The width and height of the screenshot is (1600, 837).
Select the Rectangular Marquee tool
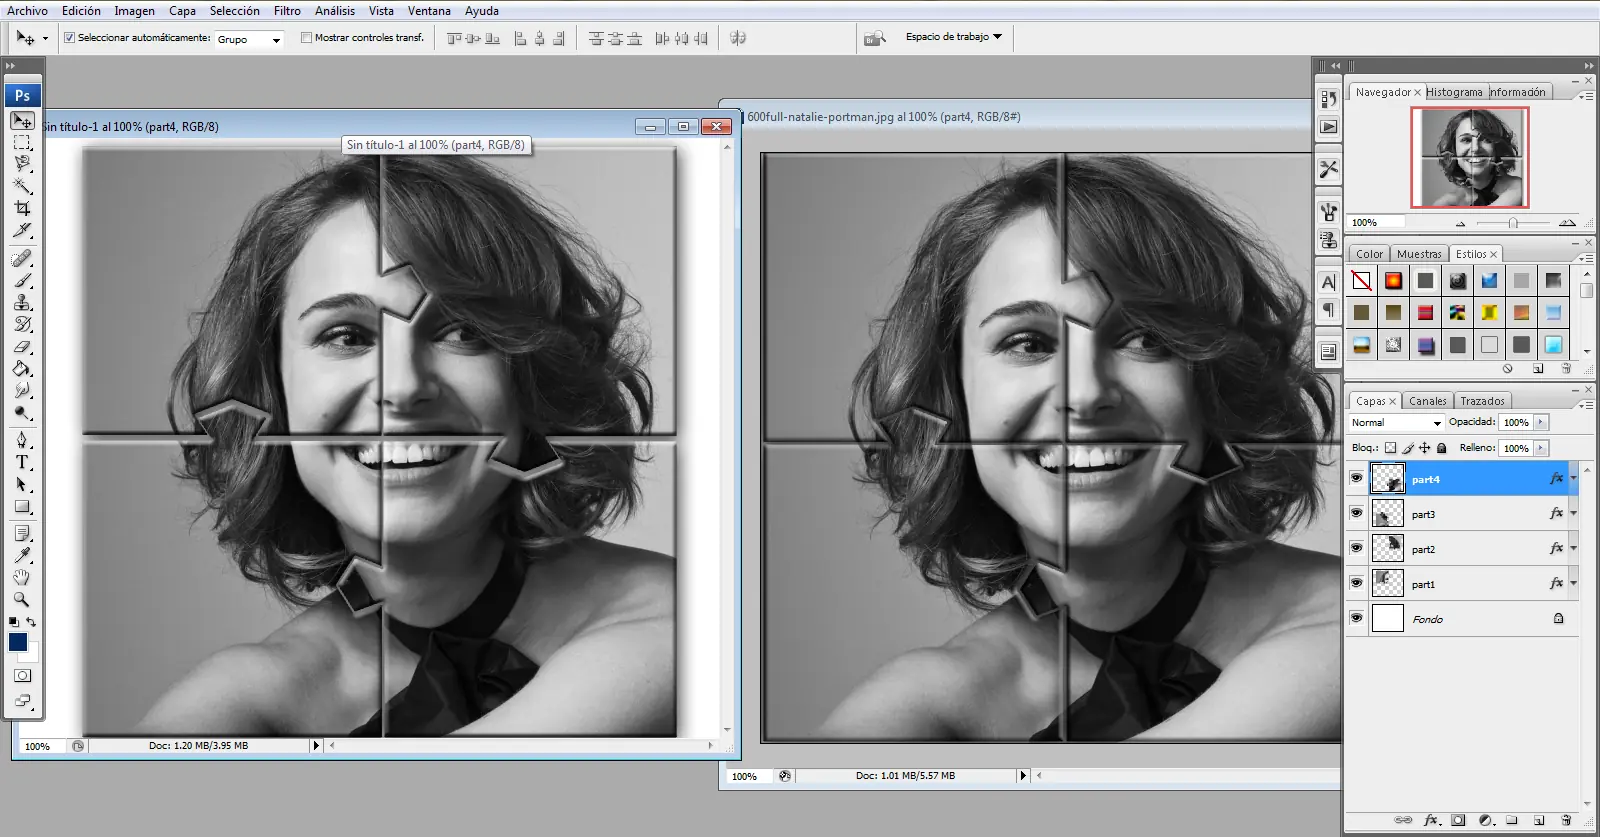point(22,142)
